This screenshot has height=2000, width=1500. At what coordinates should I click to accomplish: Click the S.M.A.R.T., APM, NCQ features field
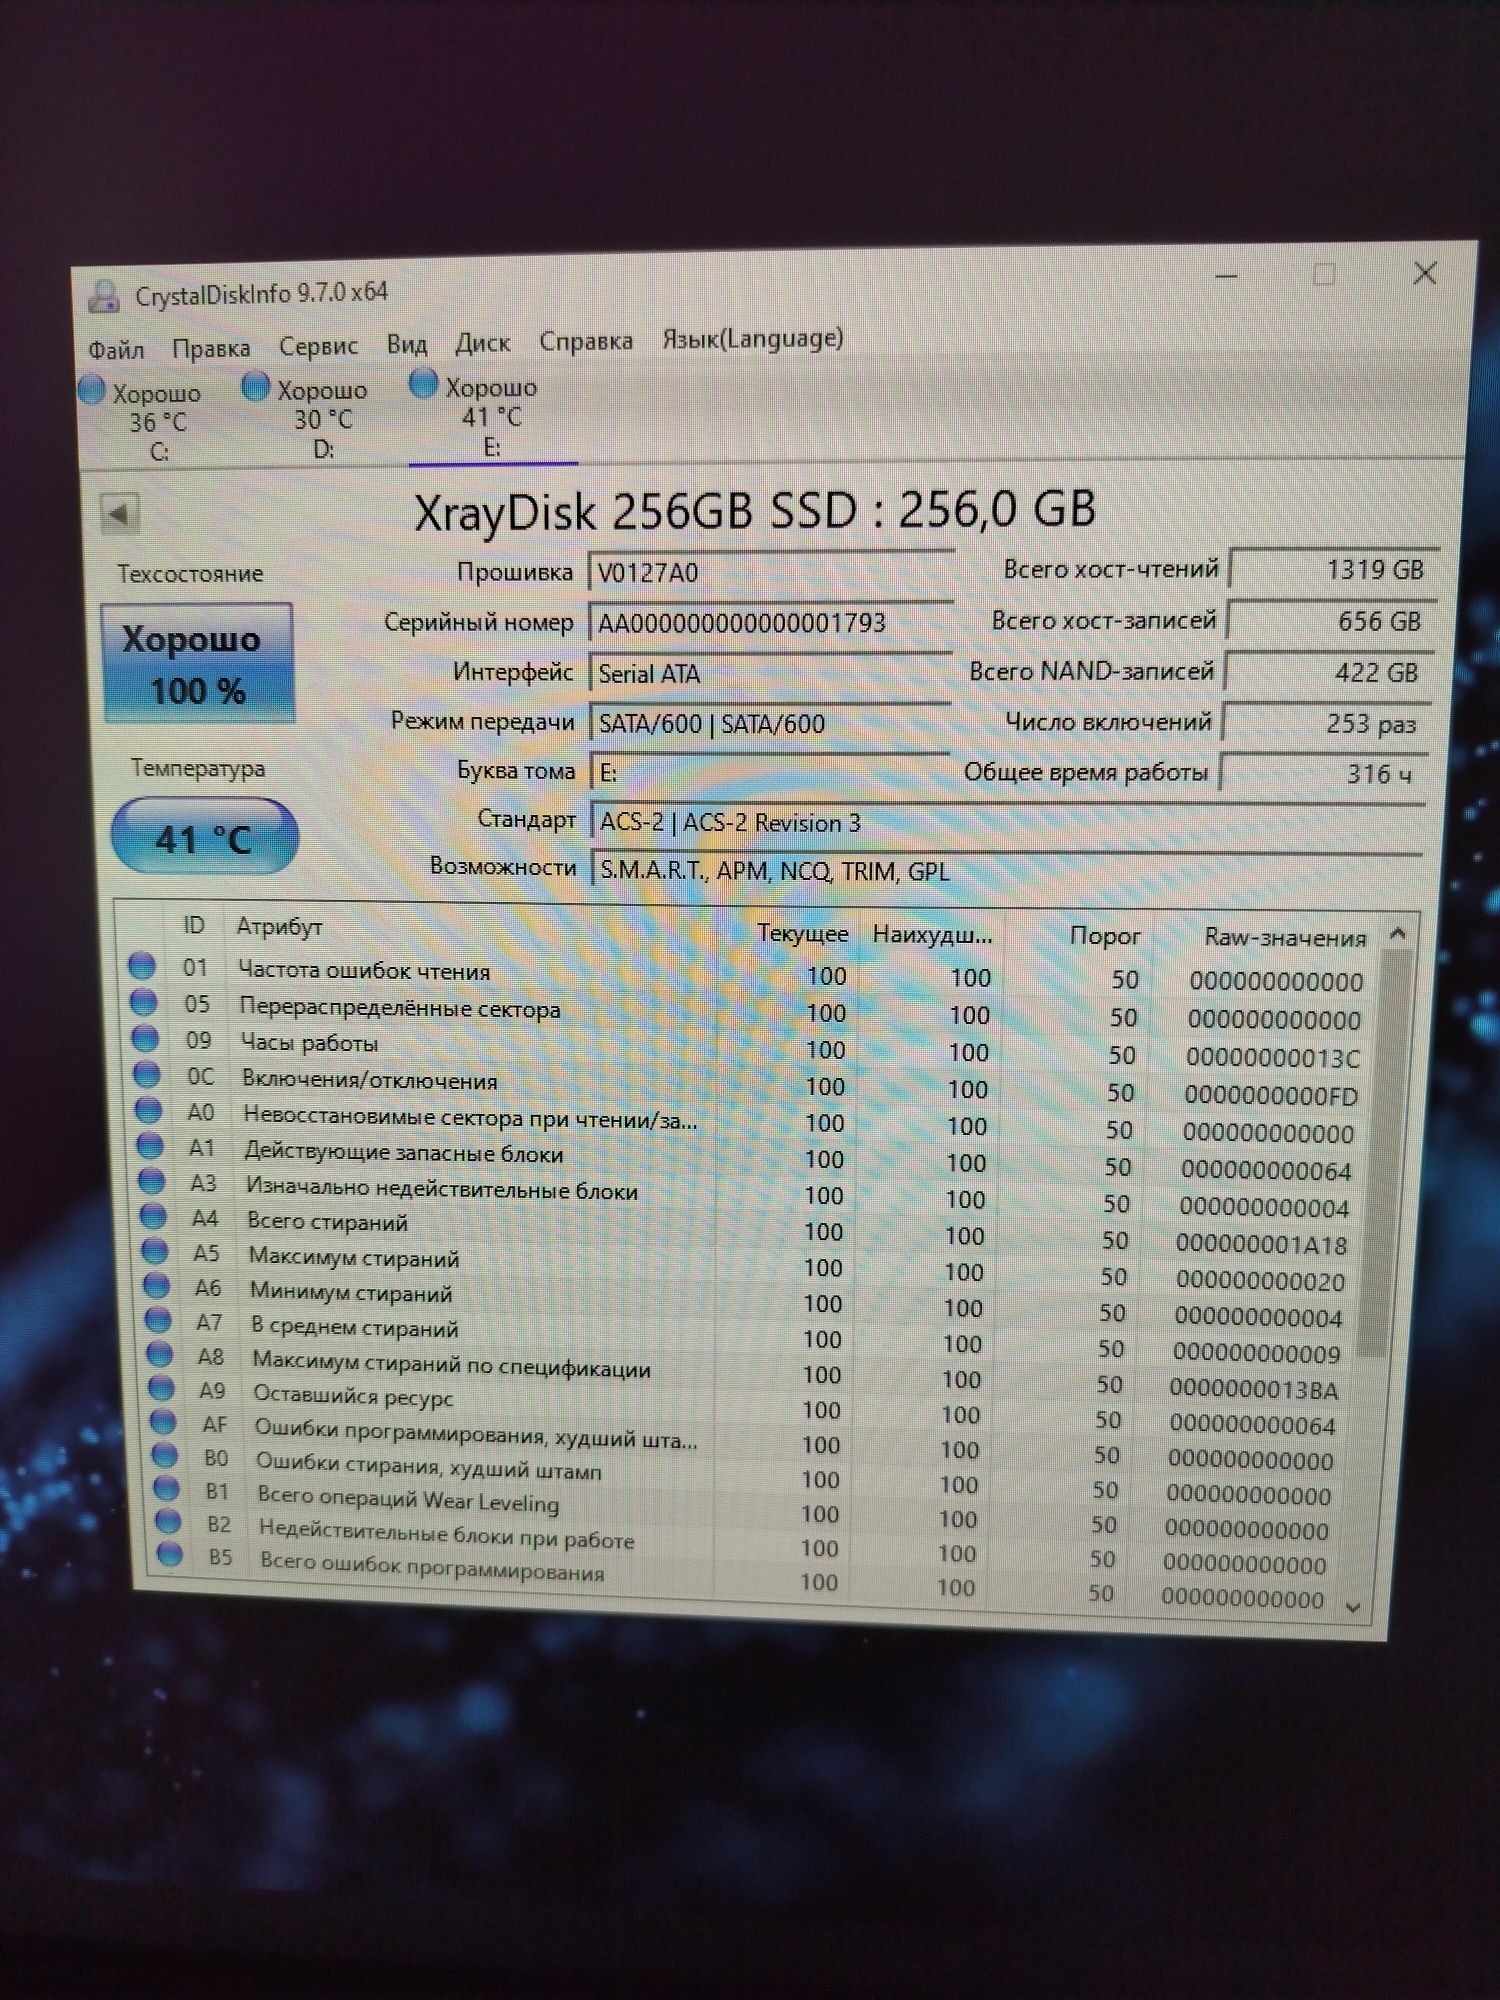pos(1008,869)
